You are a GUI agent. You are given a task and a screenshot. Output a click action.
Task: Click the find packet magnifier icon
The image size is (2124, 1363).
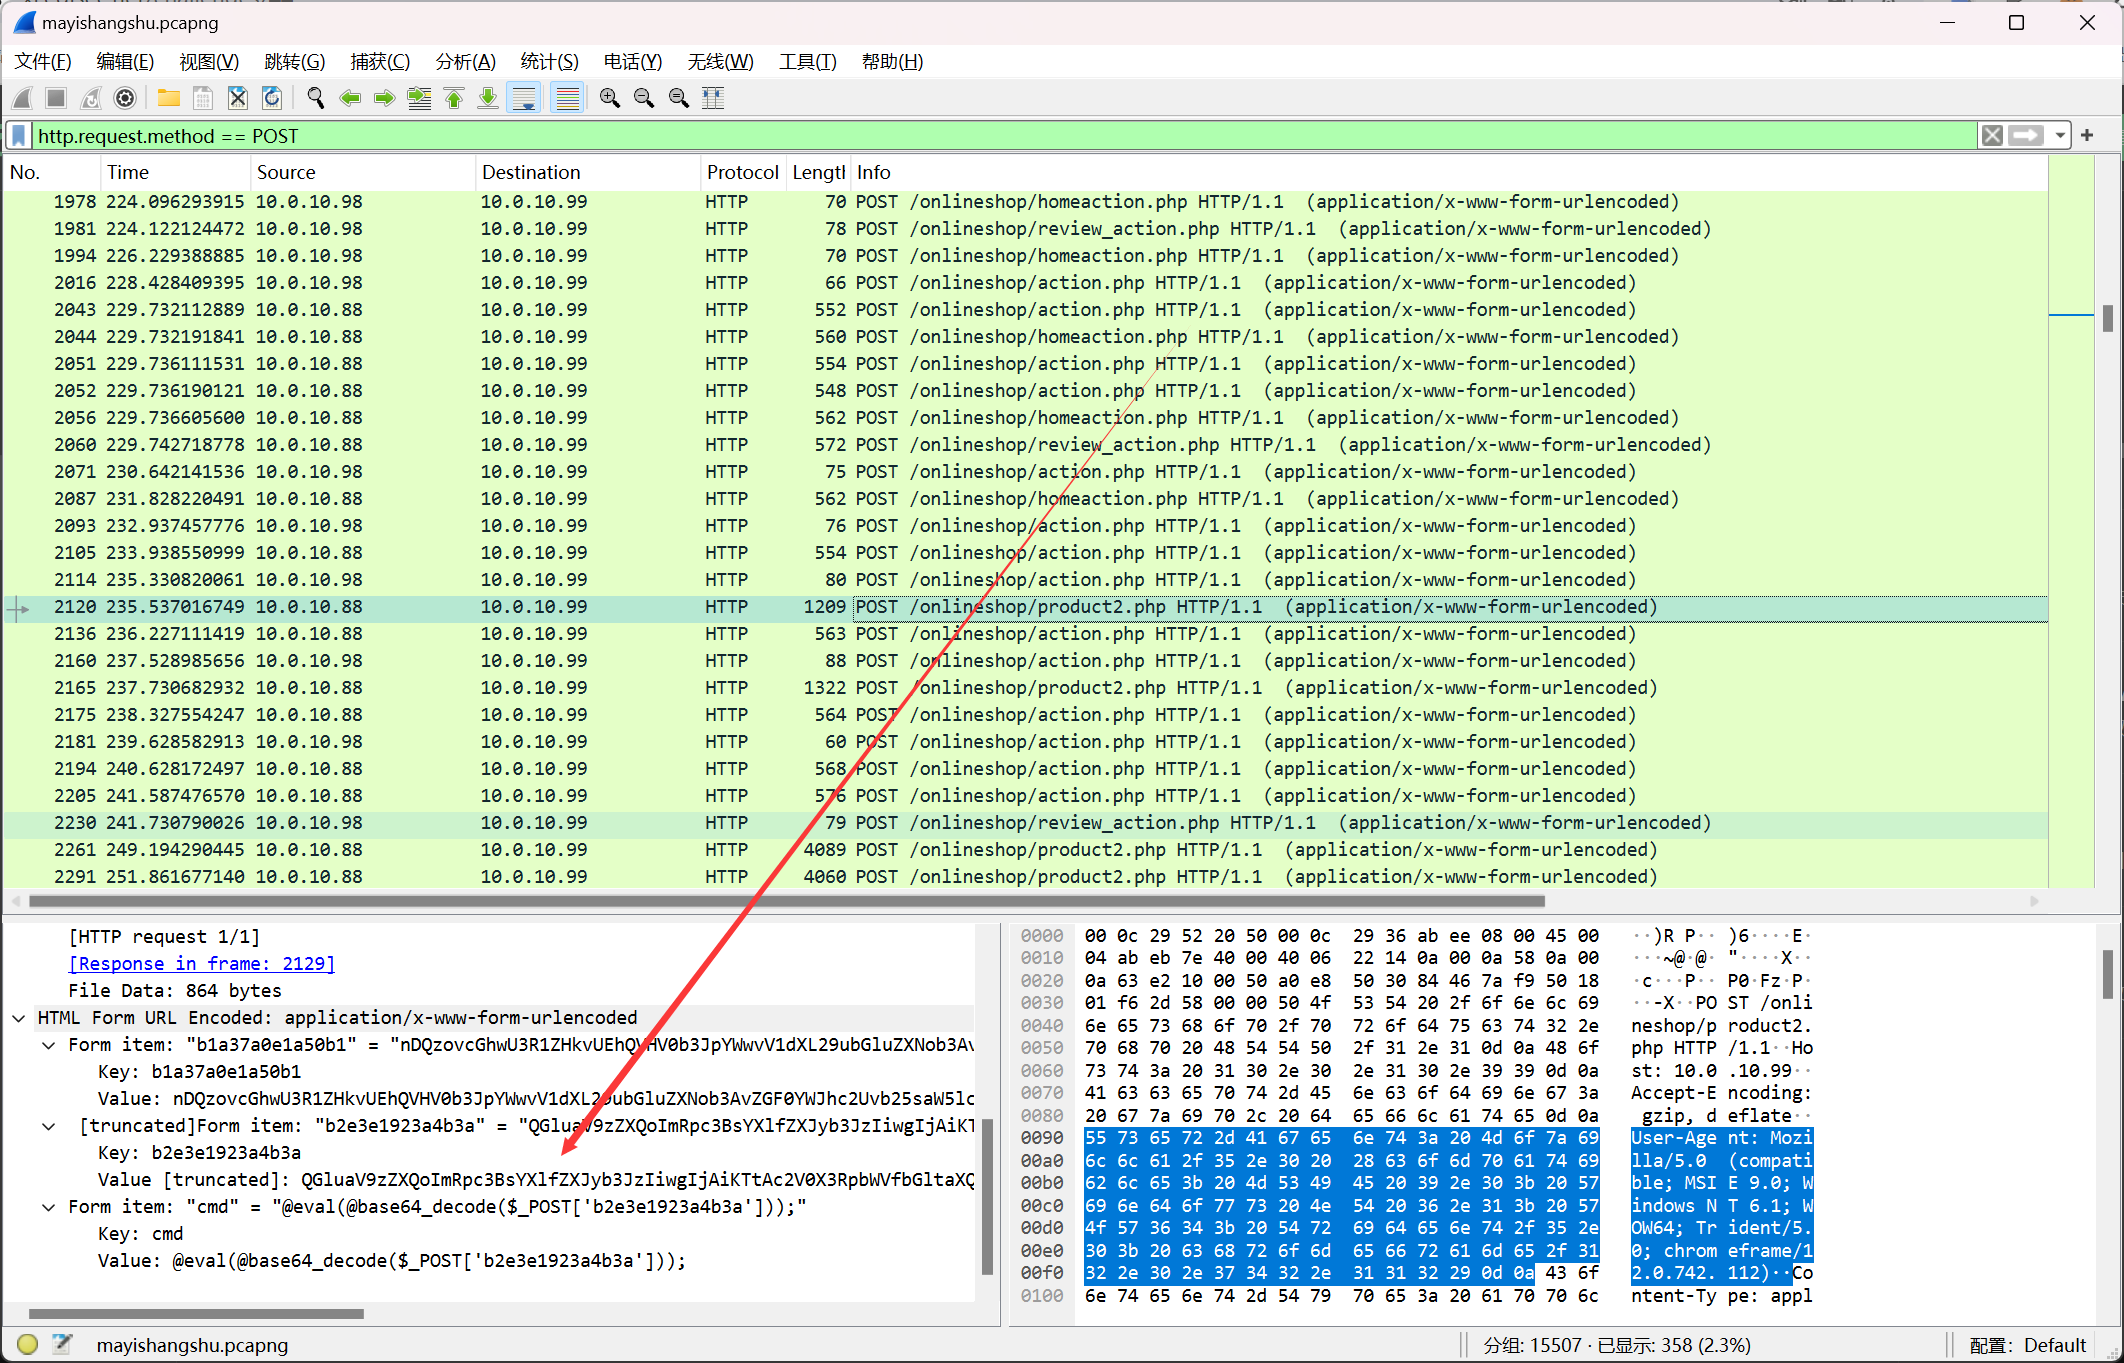coord(316,98)
